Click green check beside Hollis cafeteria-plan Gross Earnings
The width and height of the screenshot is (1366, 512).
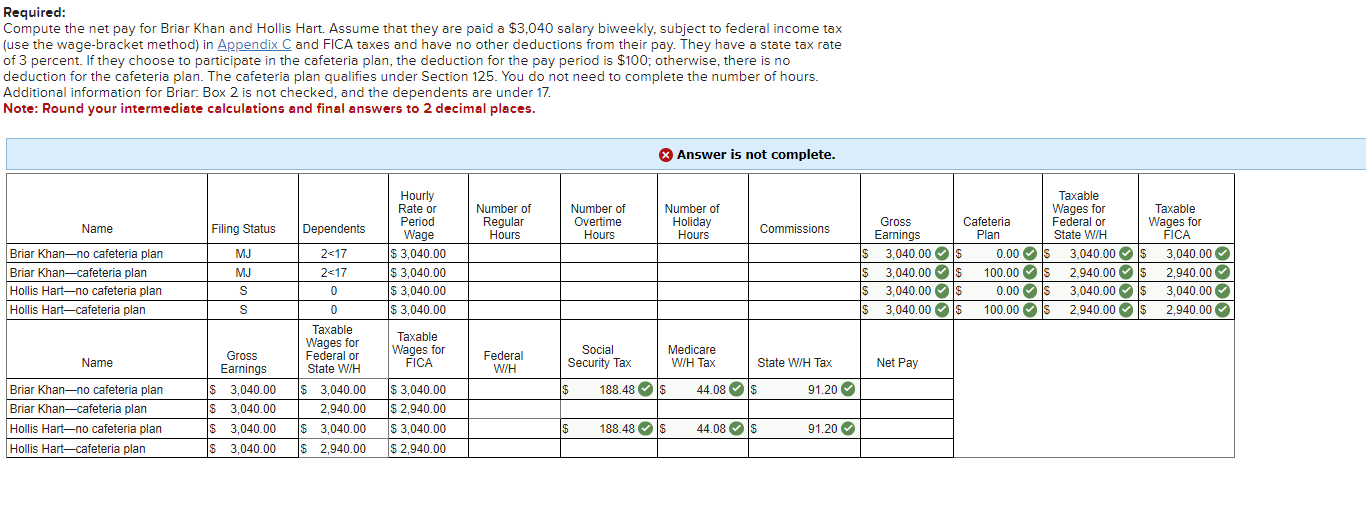click(x=942, y=310)
